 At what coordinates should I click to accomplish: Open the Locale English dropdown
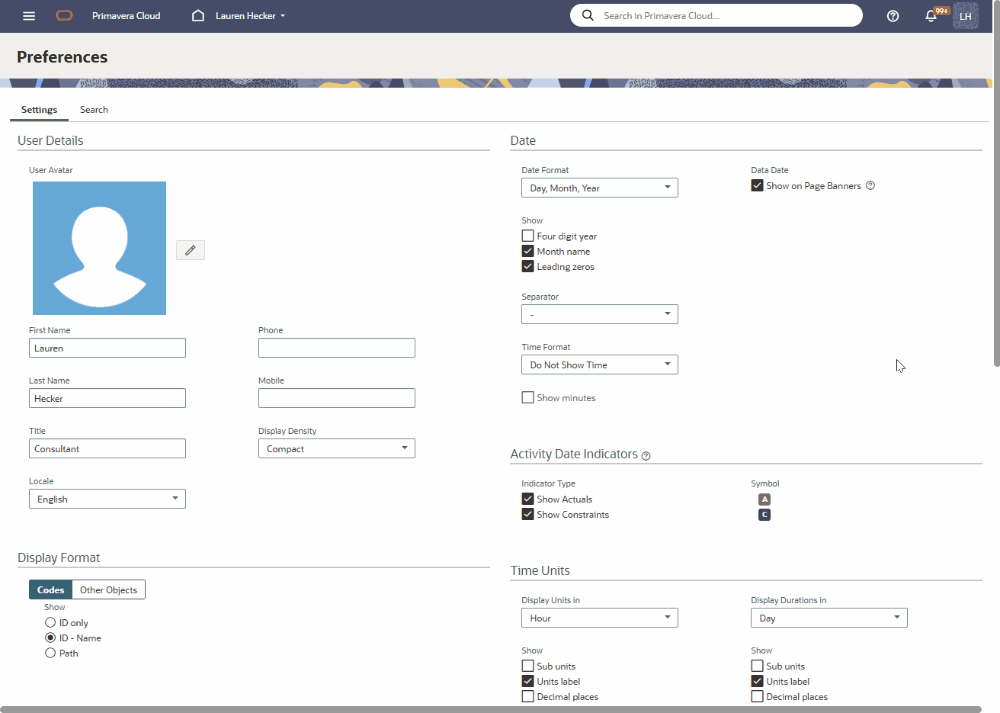(x=107, y=499)
